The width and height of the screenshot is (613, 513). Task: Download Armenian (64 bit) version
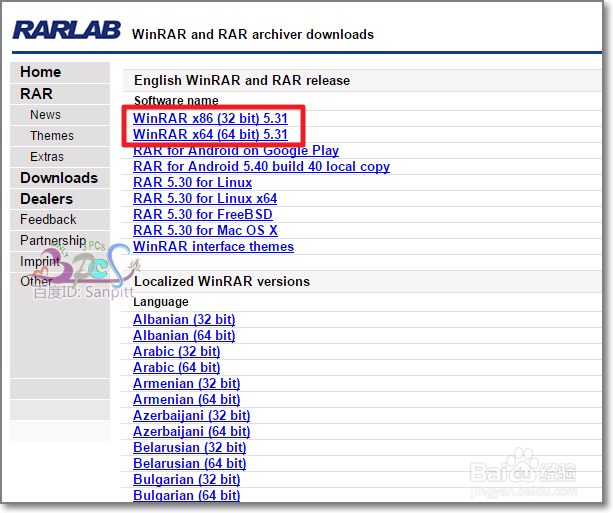coord(186,400)
